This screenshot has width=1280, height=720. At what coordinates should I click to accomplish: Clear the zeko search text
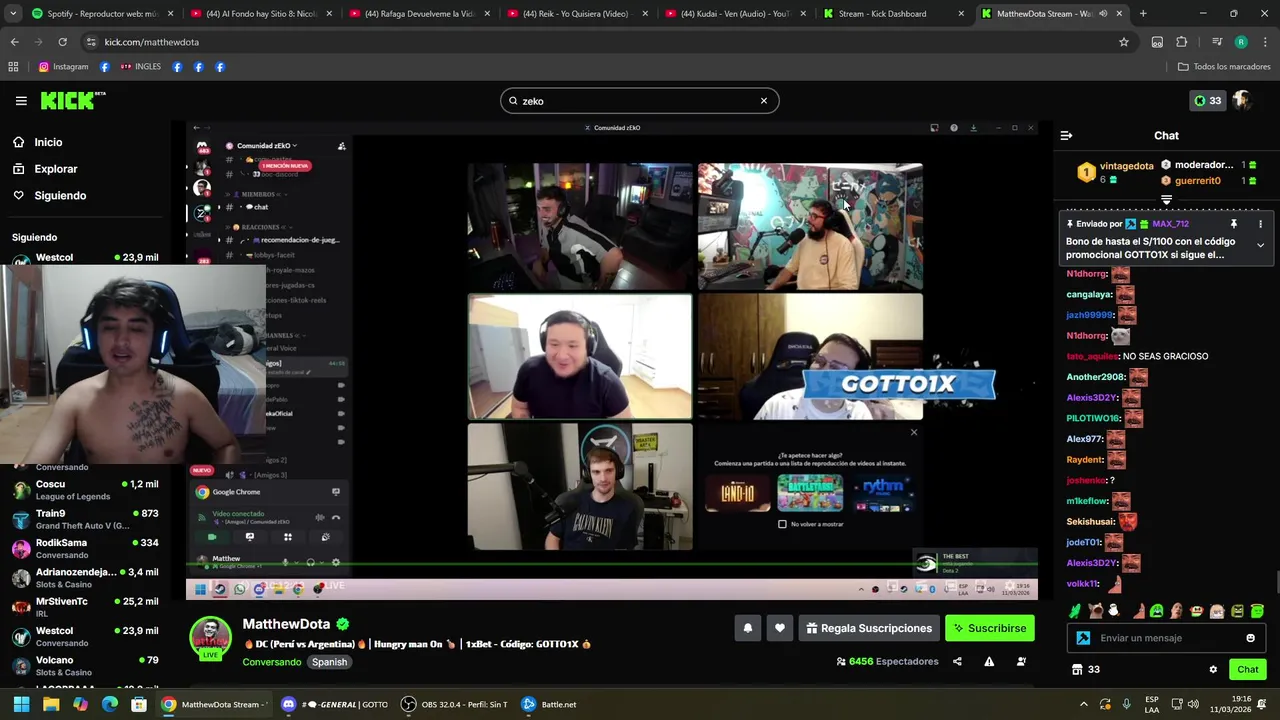(x=764, y=101)
